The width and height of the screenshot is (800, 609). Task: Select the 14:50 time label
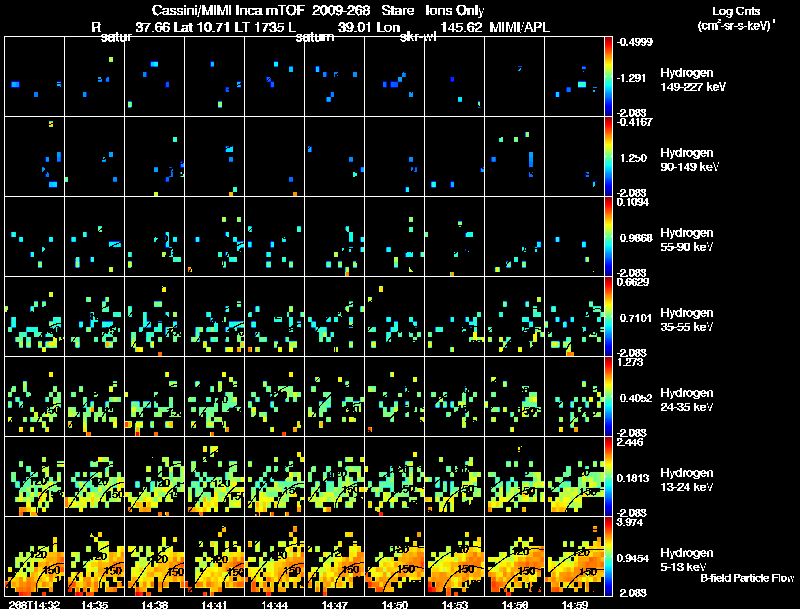(x=394, y=604)
